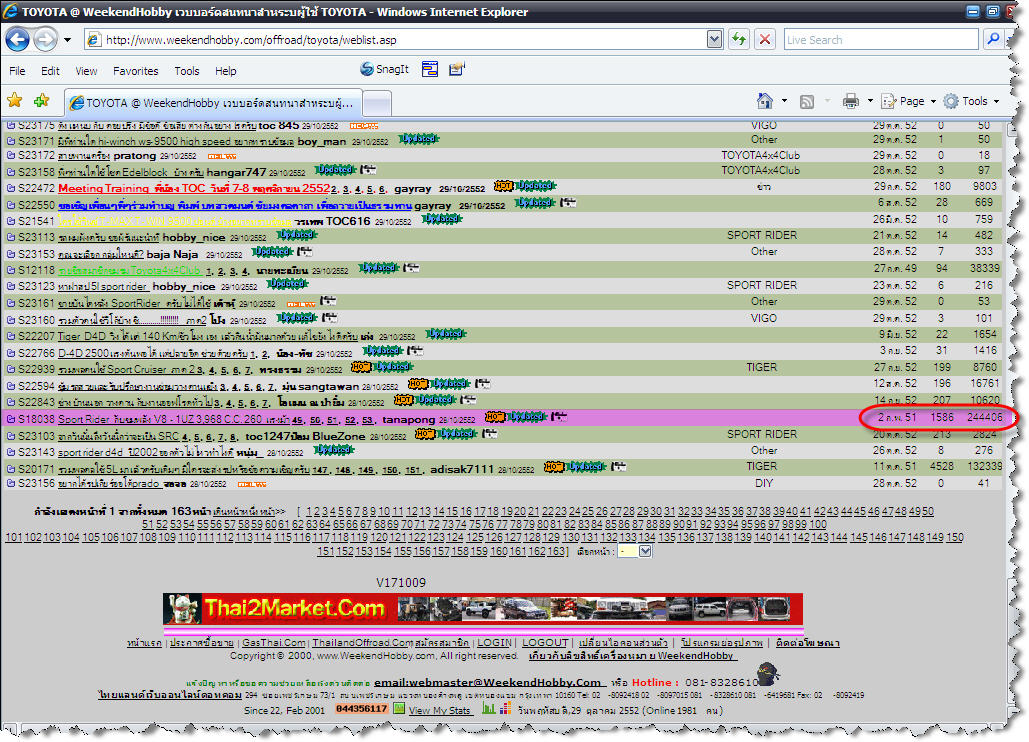Click the Thai2Market.Com banner
Screen dimensions: 1029x742
click(482, 608)
